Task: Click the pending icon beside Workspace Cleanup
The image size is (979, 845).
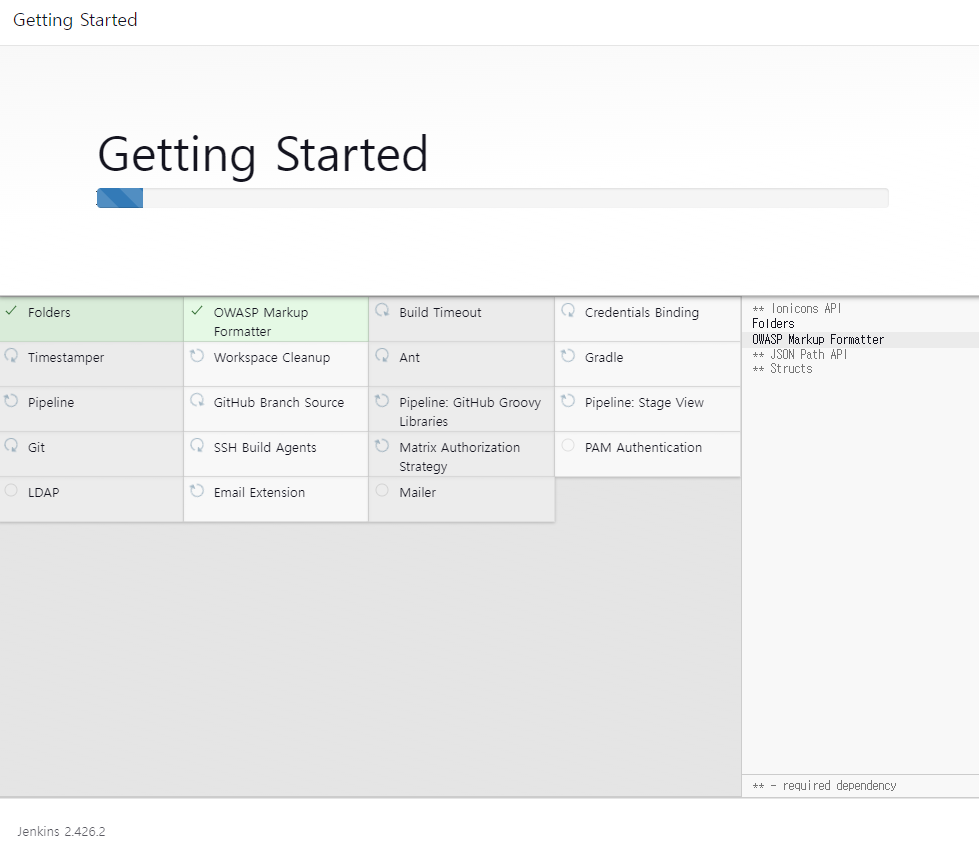Action: click(197, 355)
